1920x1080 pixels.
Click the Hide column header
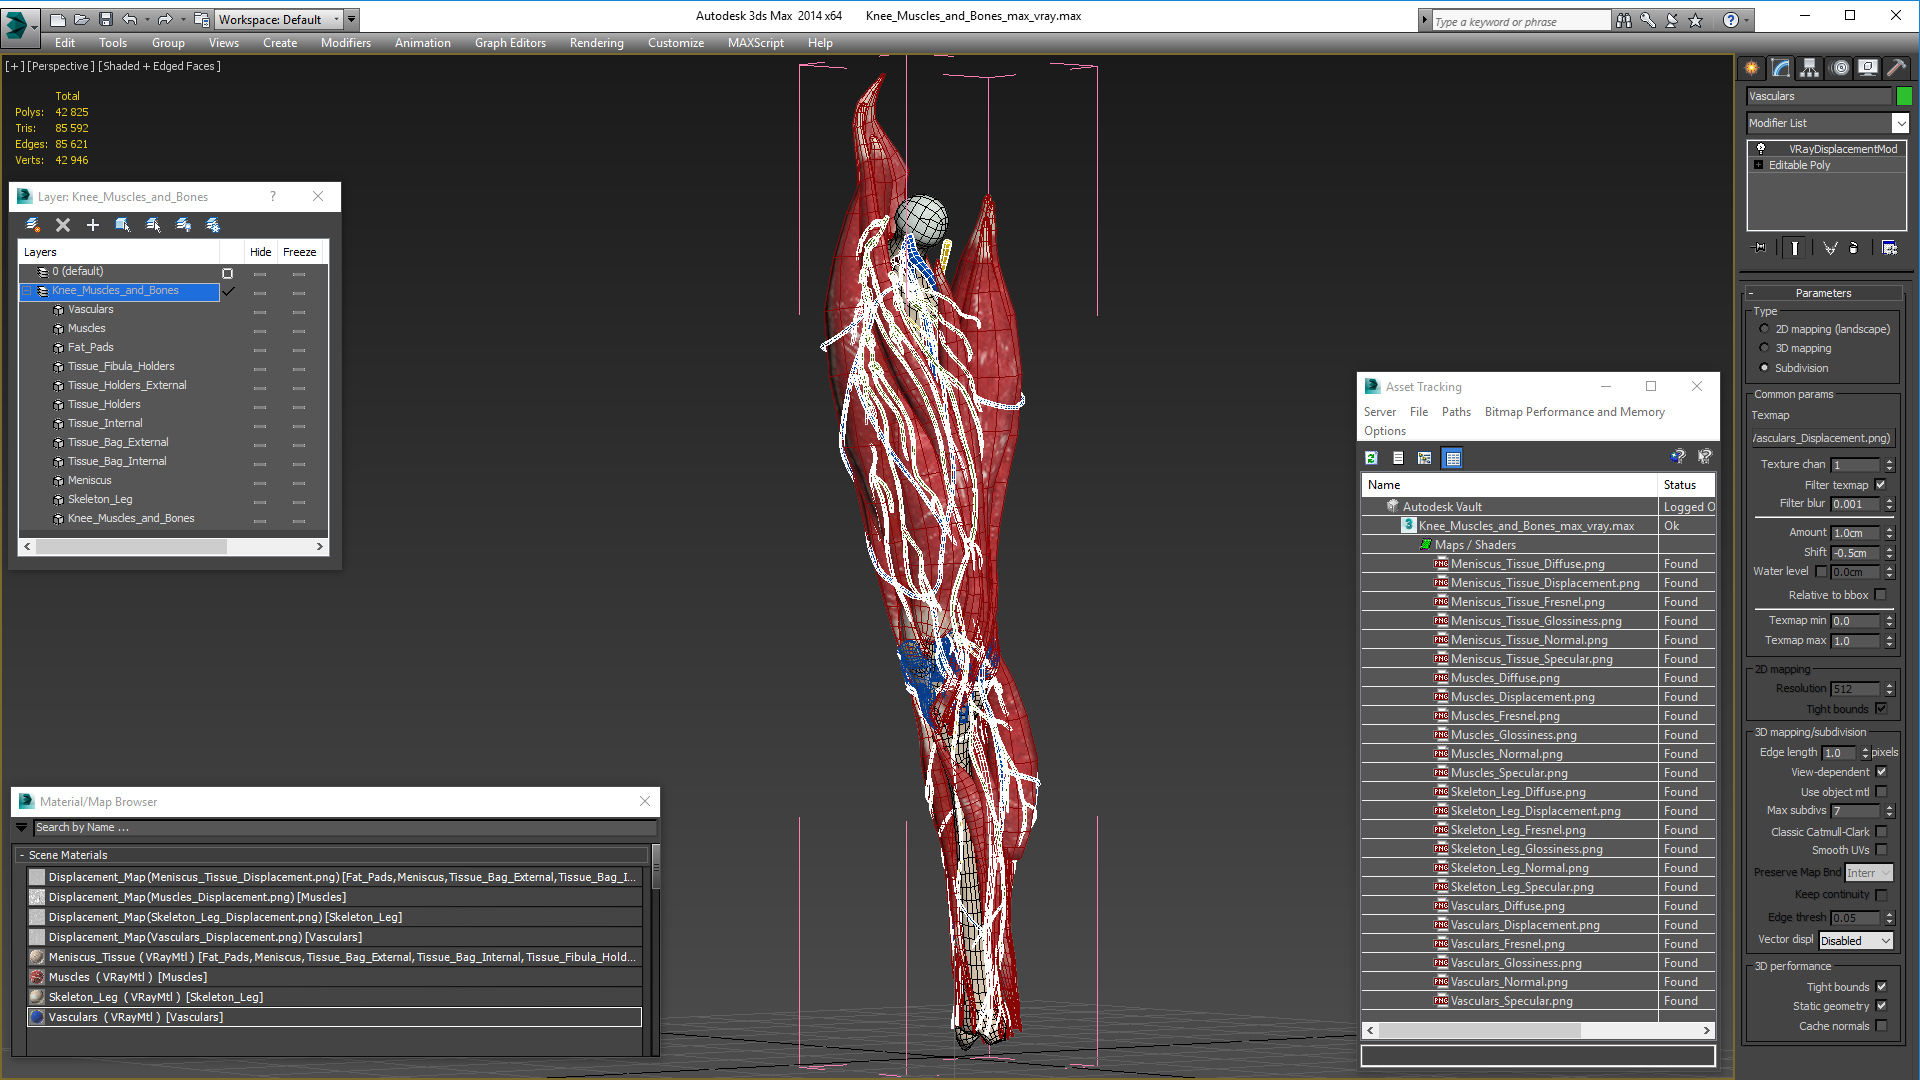[260, 252]
